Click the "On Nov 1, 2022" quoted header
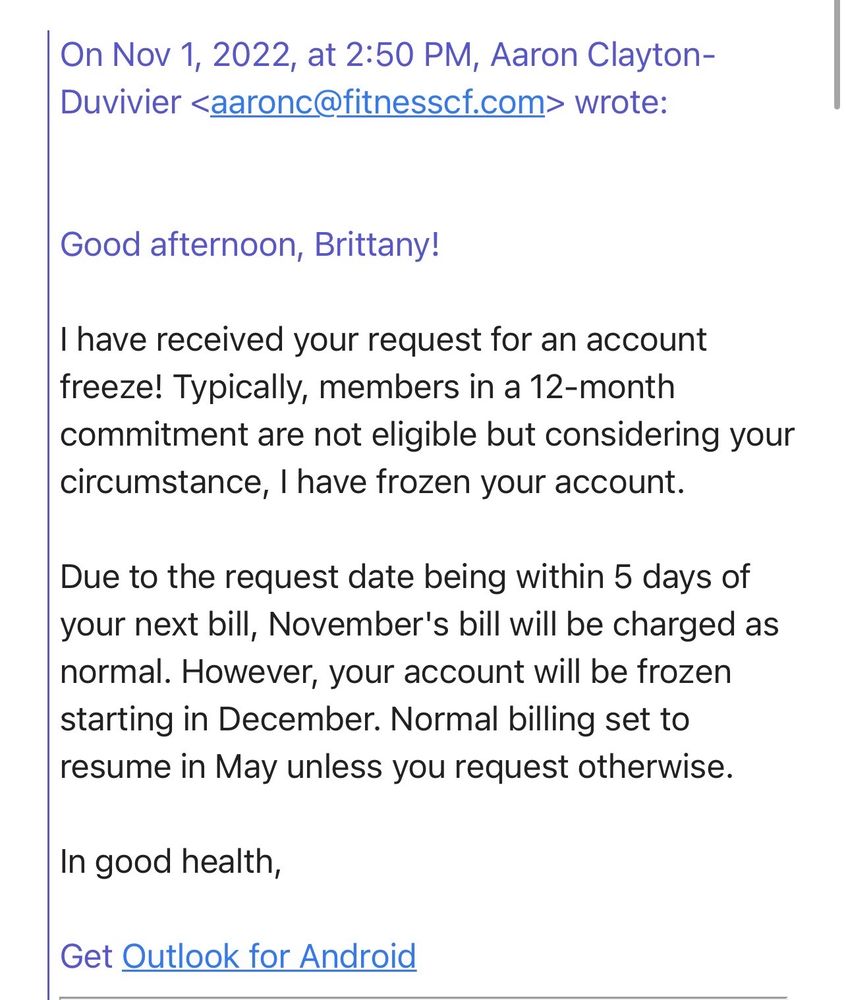846x1000 pixels. point(177,55)
